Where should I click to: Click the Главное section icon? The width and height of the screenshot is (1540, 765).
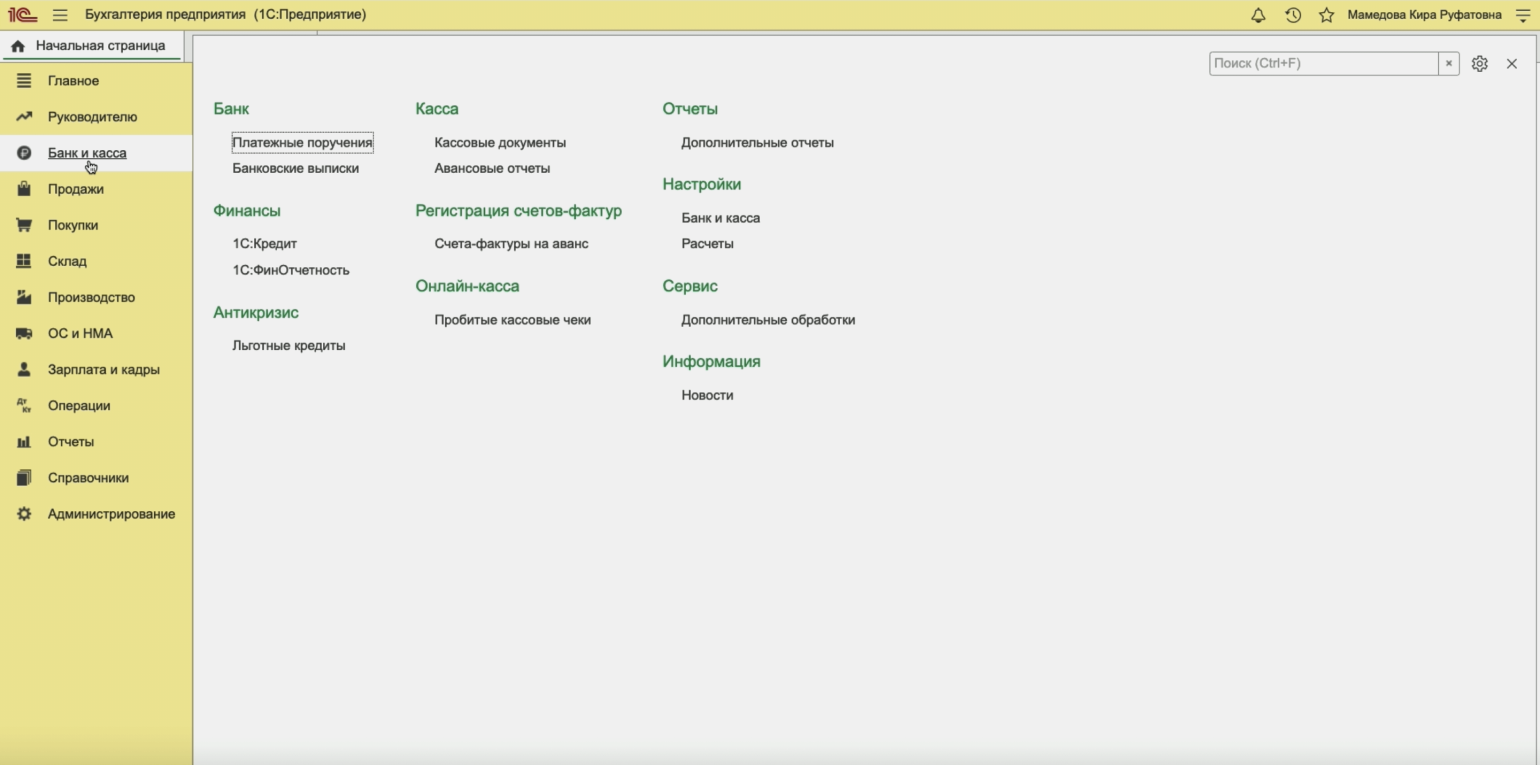point(24,81)
